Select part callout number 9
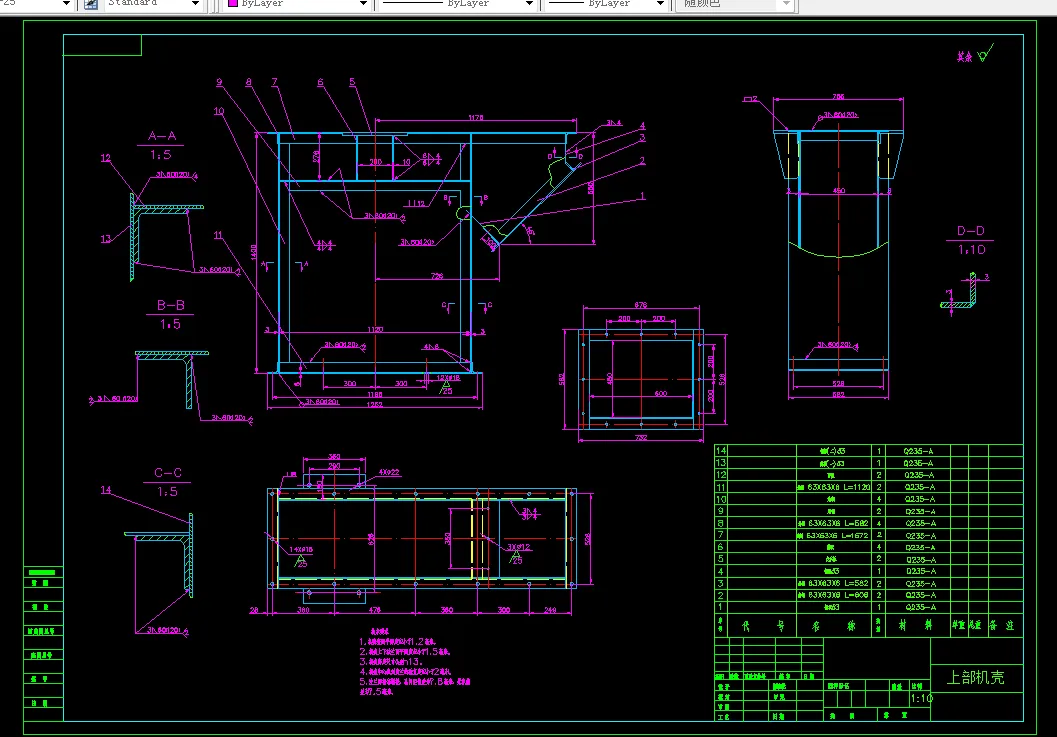 tap(219, 82)
